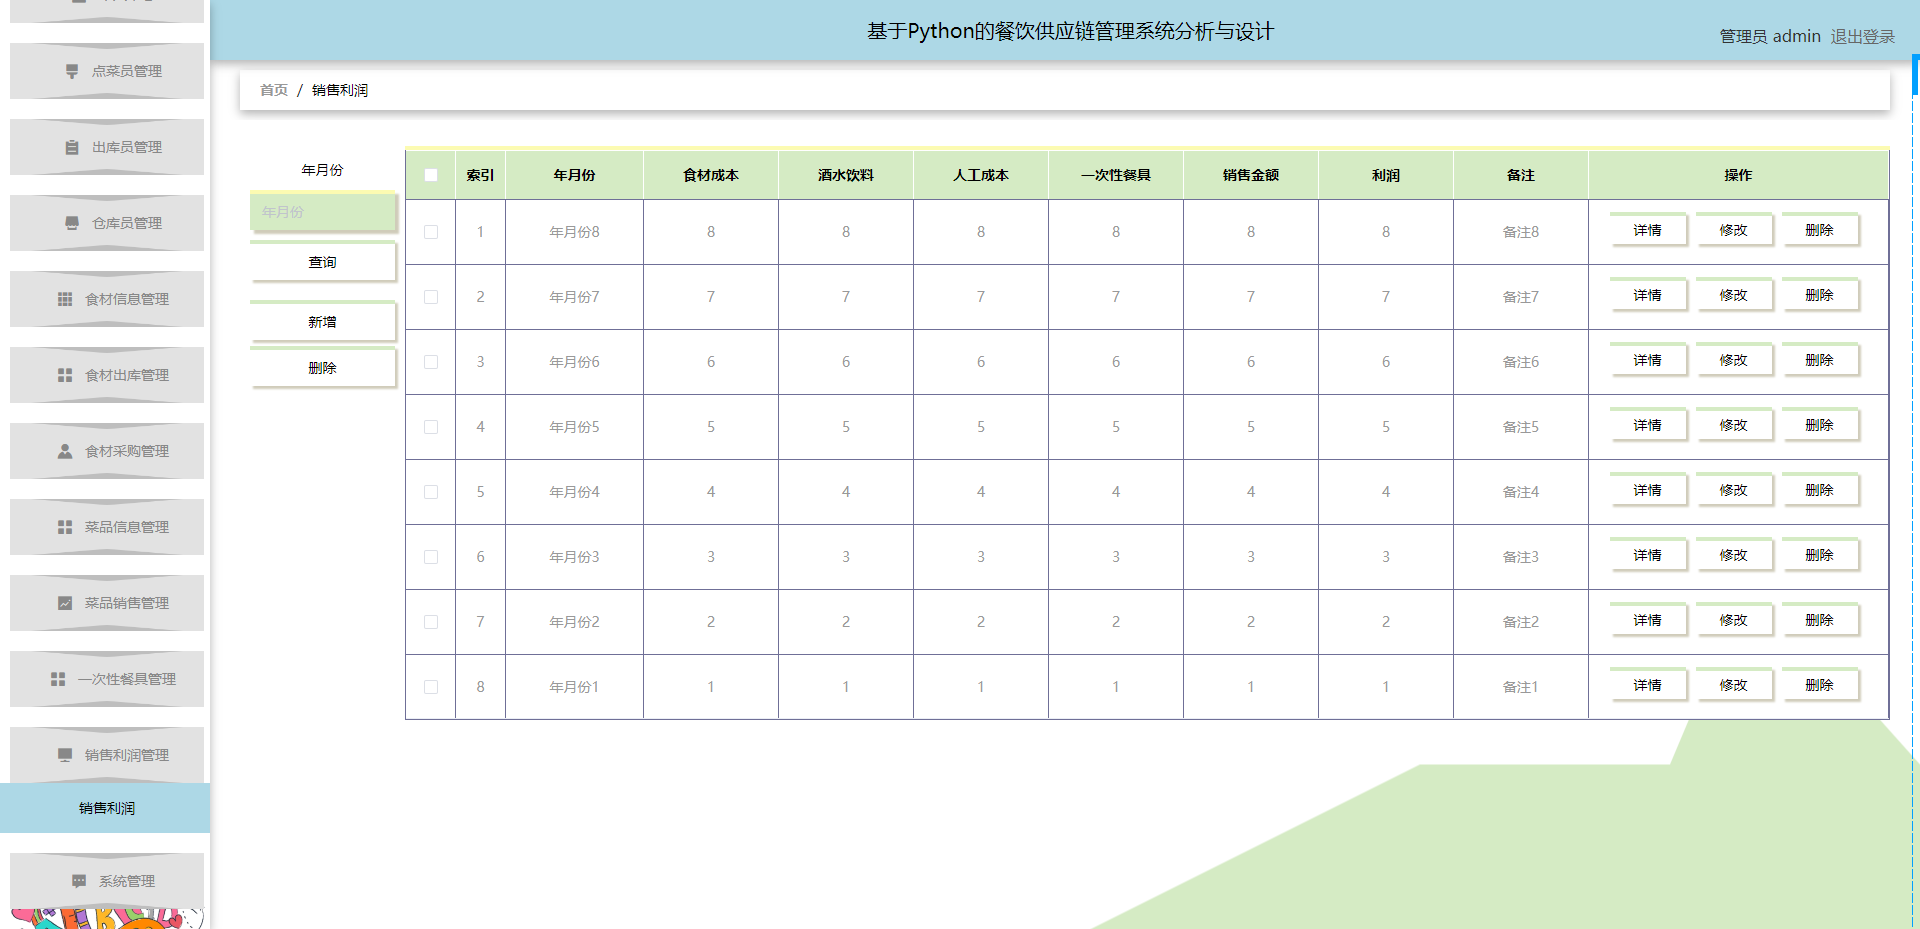Check the row with 年月份7
1920x929 pixels.
pos(431,297)
